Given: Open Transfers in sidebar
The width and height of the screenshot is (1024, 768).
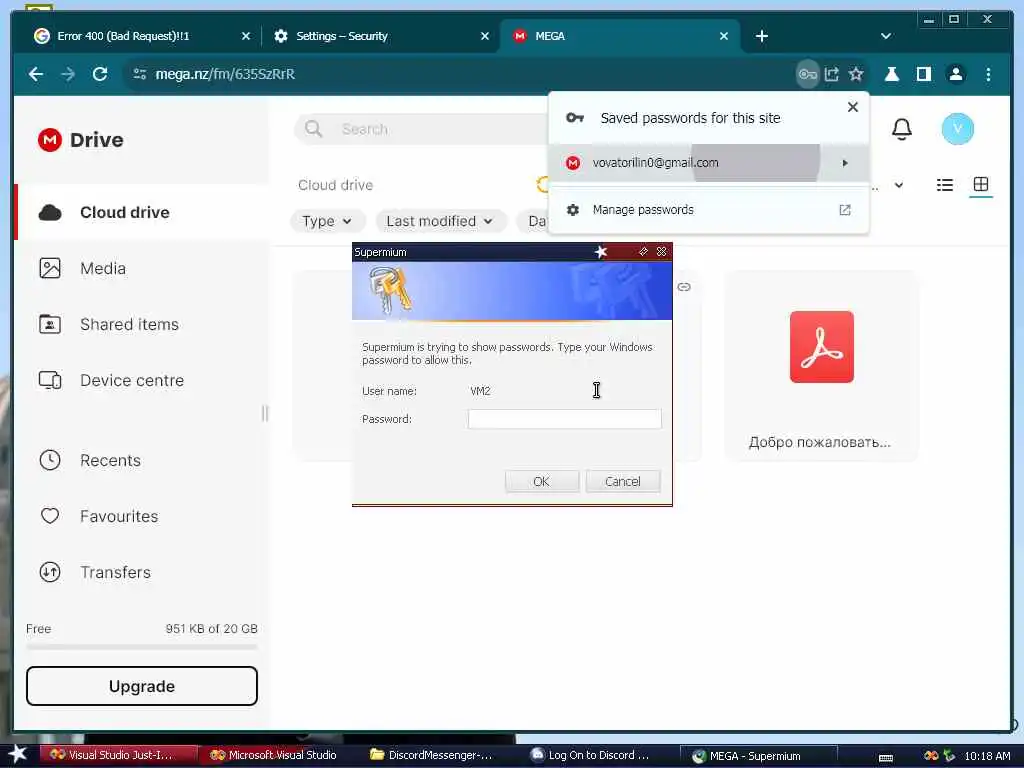Looking at the screenshot, I should [x=142, y=572].
